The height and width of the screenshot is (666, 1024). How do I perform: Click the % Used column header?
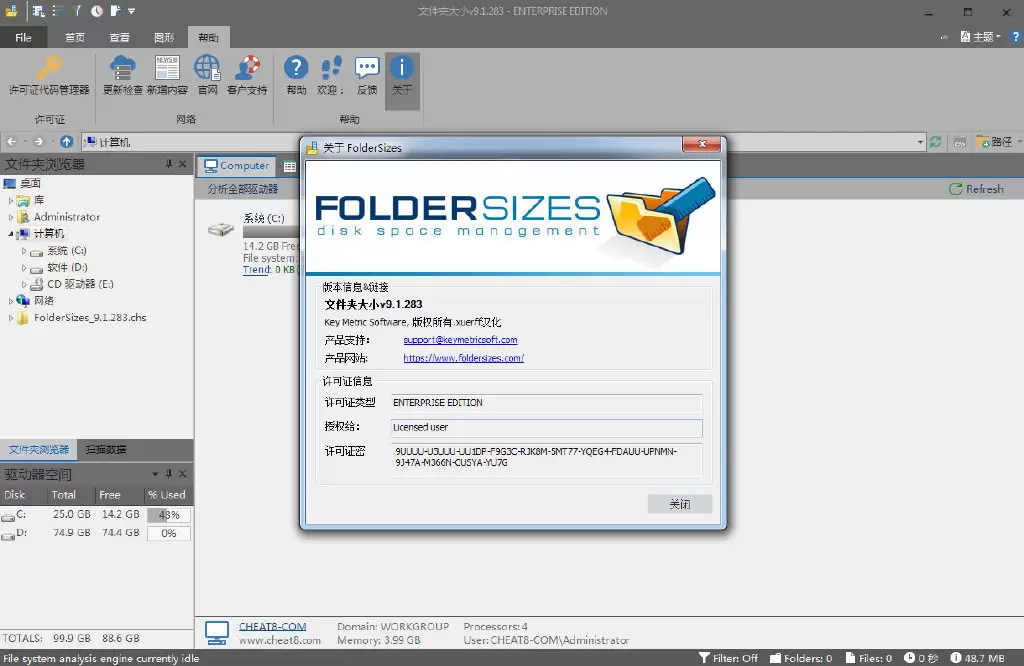coord(167,495)
